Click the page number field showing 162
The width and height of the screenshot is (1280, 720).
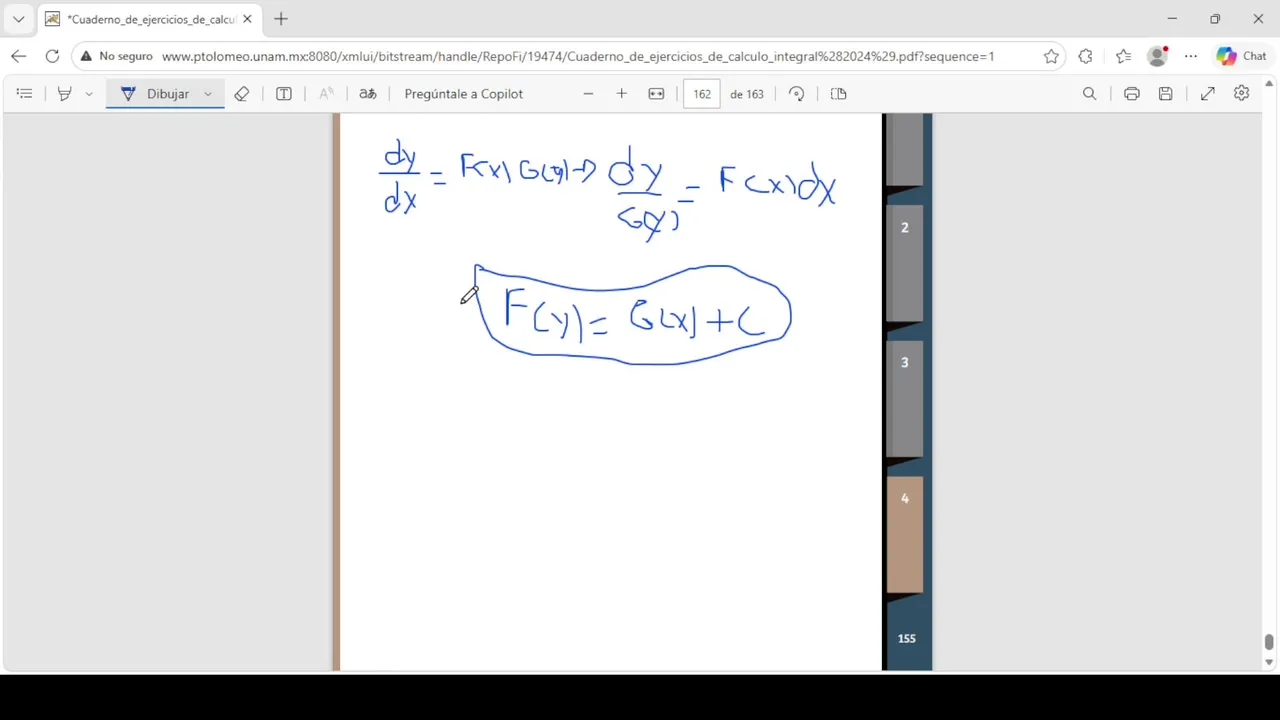tap(702, 94)
